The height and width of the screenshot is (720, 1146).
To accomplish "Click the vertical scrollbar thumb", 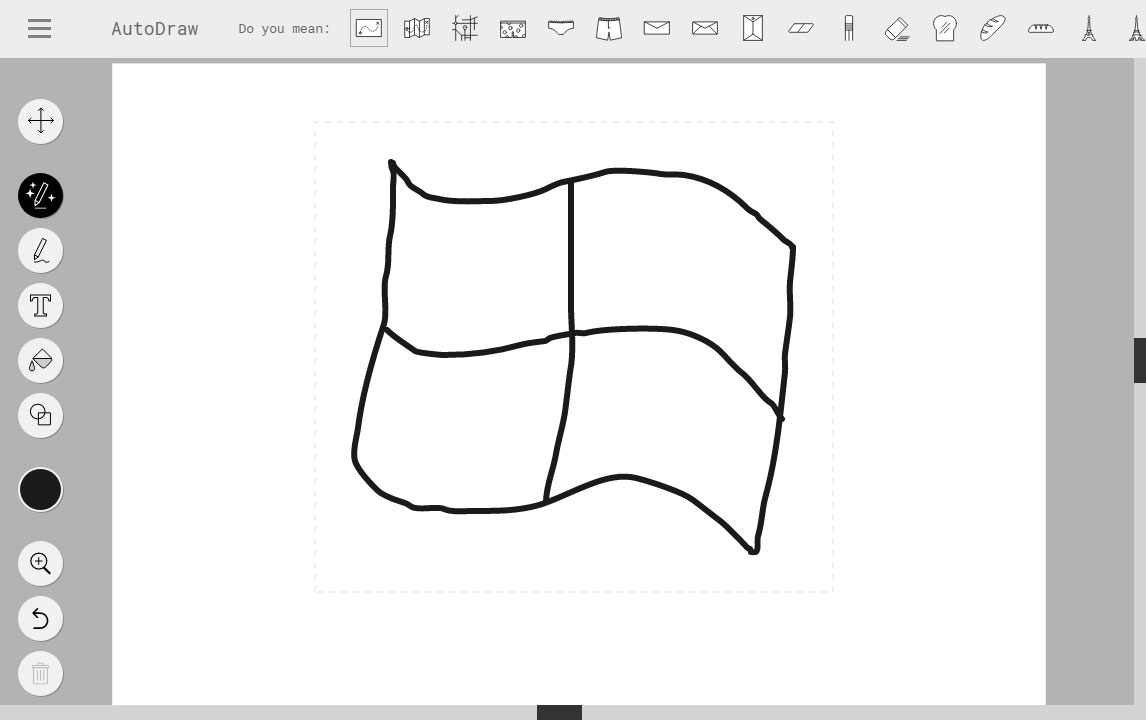I will click(1139, 360).
